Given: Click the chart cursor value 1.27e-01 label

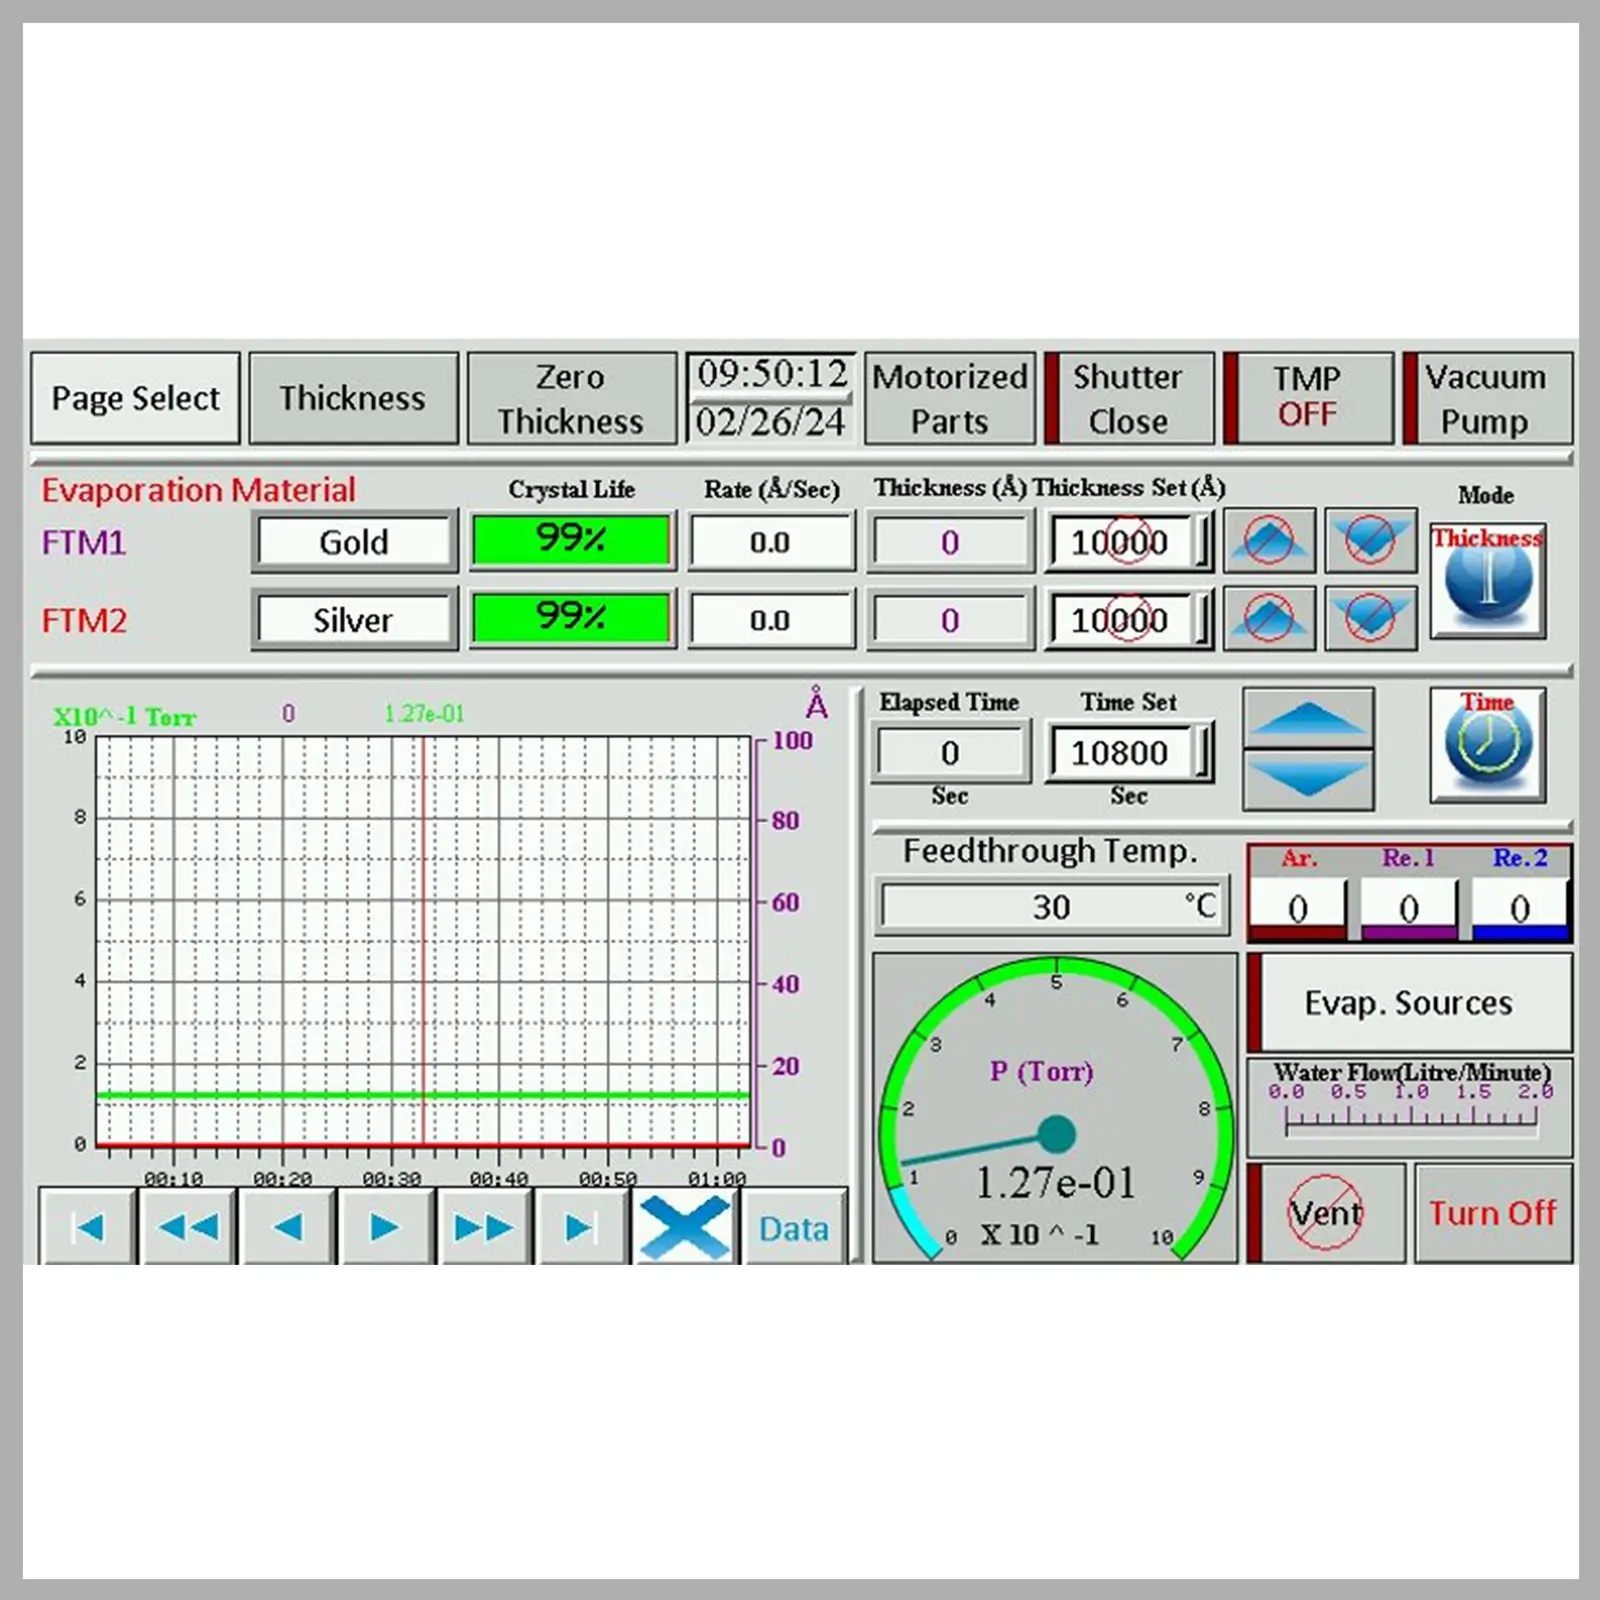Looking at the screenshot, I should pos(424,713).
